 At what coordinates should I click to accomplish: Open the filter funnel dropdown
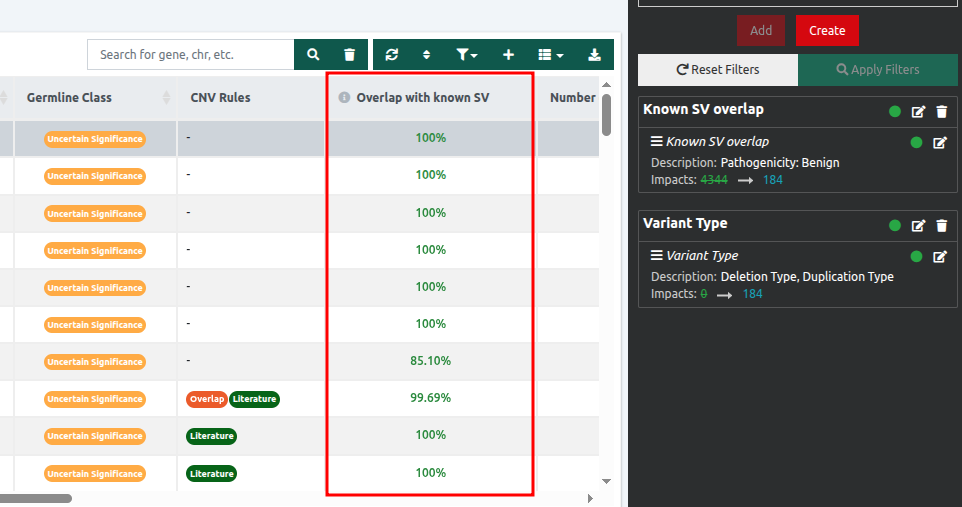tap(466, 55)
